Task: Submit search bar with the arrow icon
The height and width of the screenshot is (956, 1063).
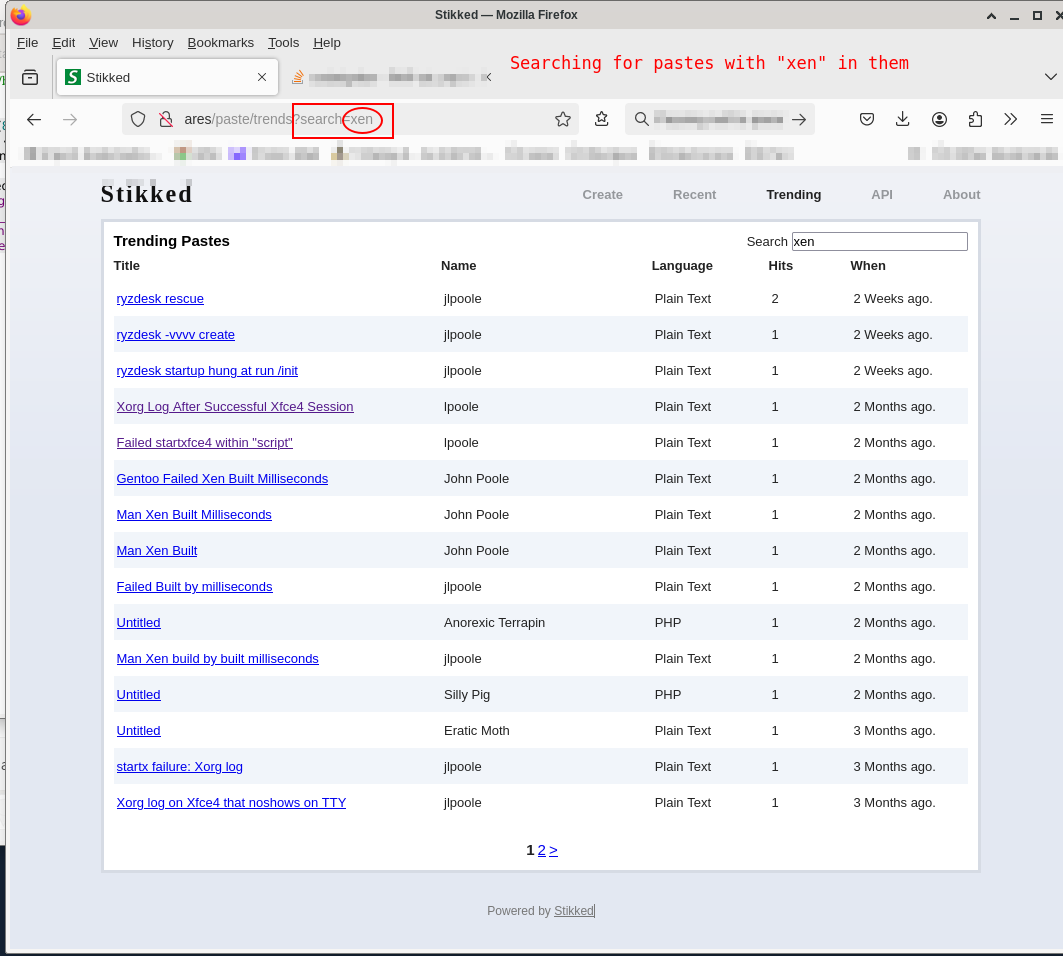Action: pyautogui.click(x=799, y=120)
